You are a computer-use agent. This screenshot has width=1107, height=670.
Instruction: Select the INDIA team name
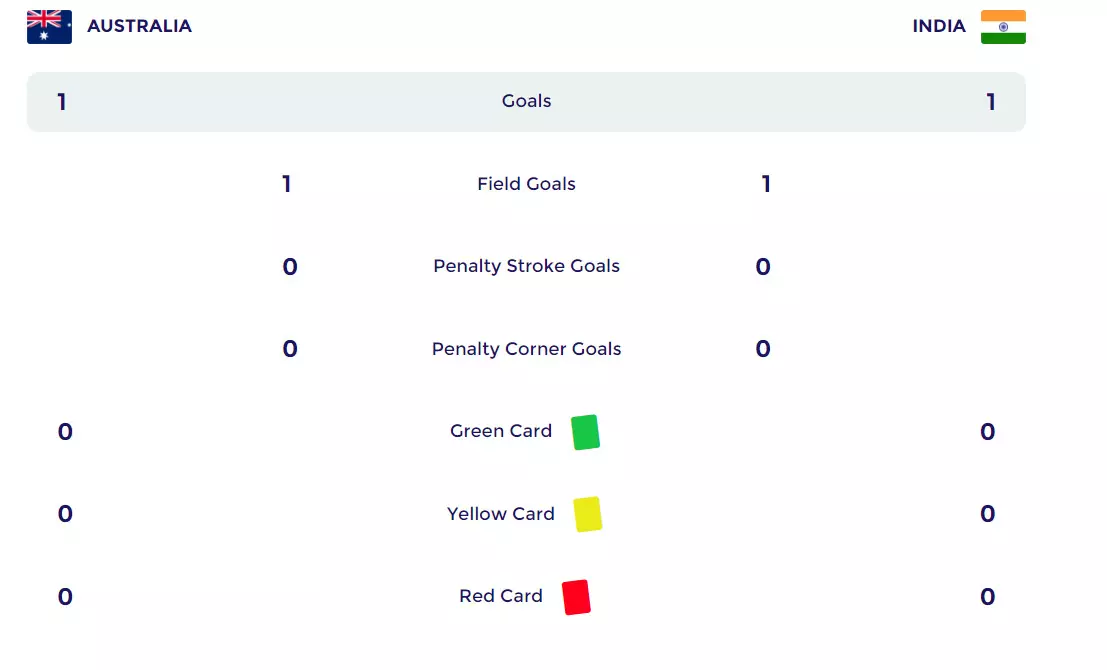939,27
